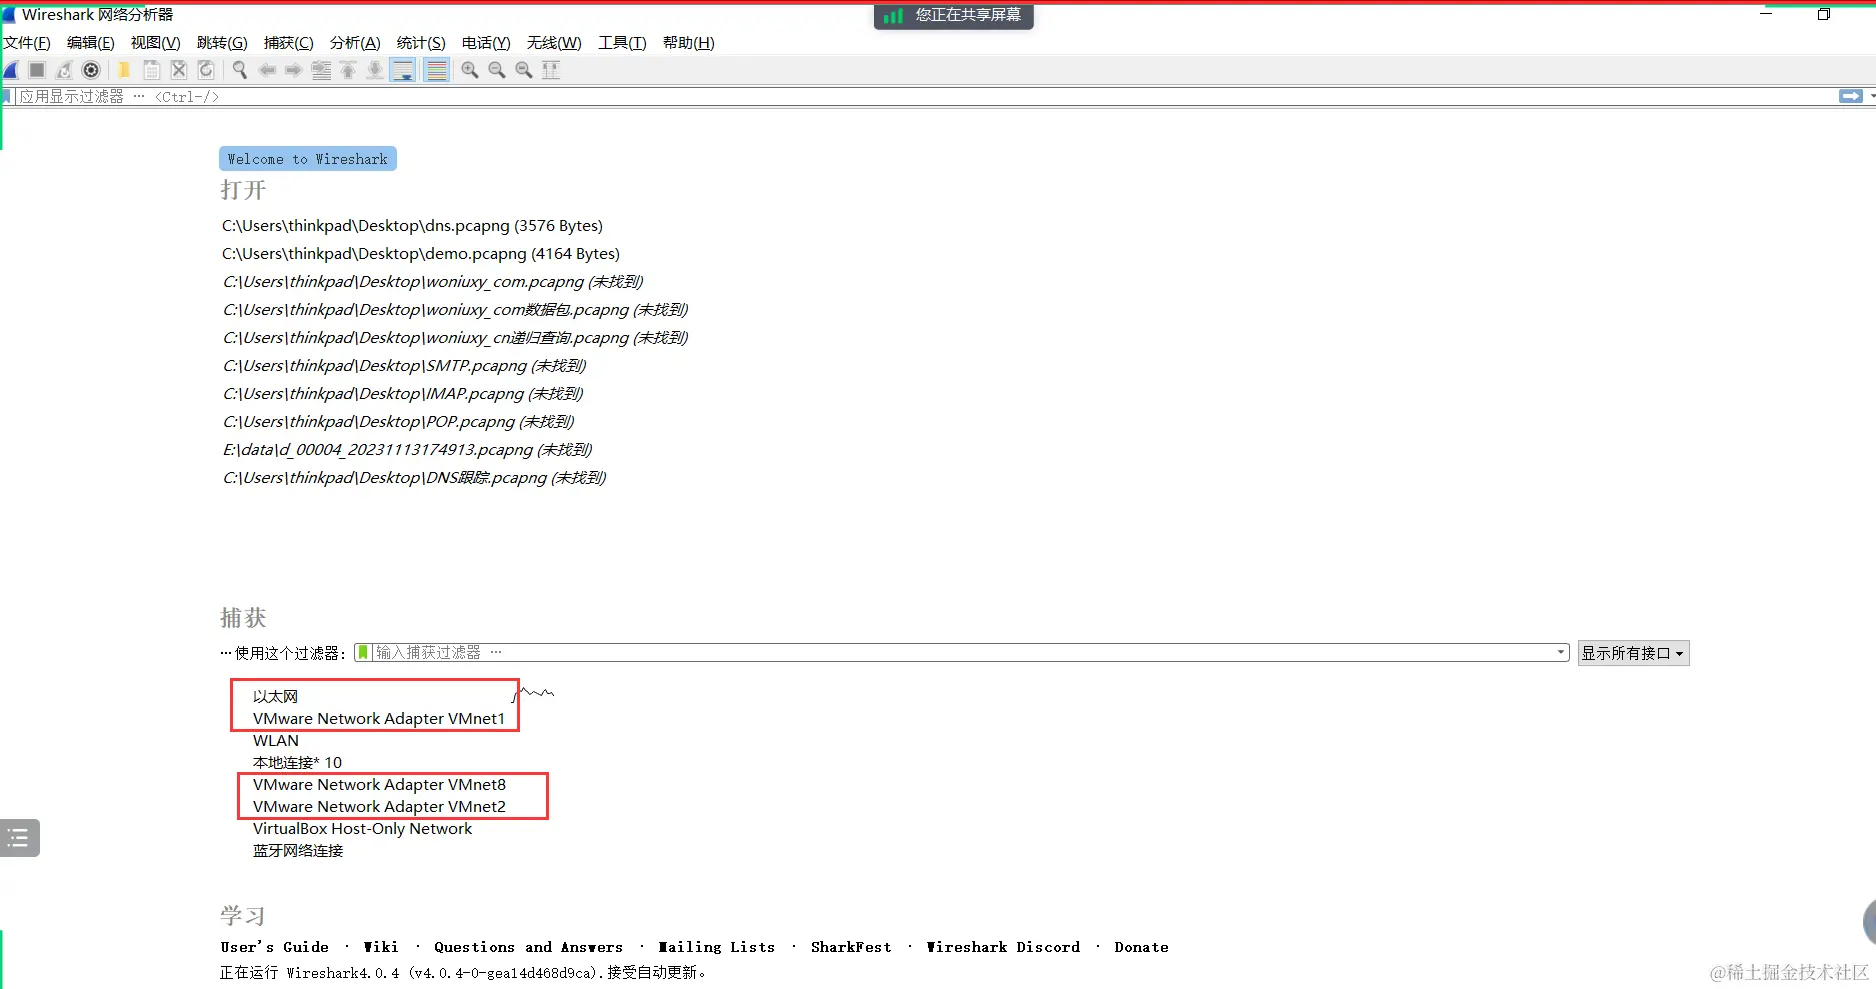Image resolution: width=1876 pixels, height=989 pixels.
Task: Apply the display filter with the arrow button
Action: (x=1851, y=96)
